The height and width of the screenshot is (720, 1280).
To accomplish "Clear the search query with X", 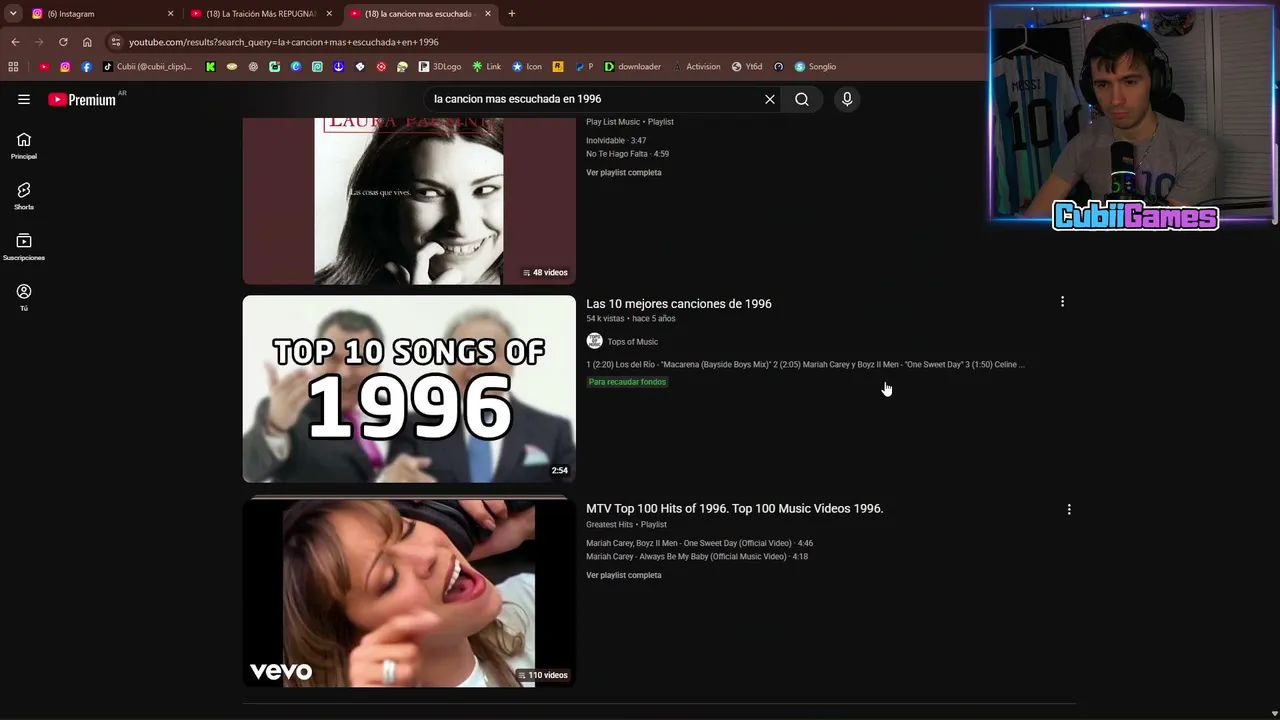I will point(770,99).
